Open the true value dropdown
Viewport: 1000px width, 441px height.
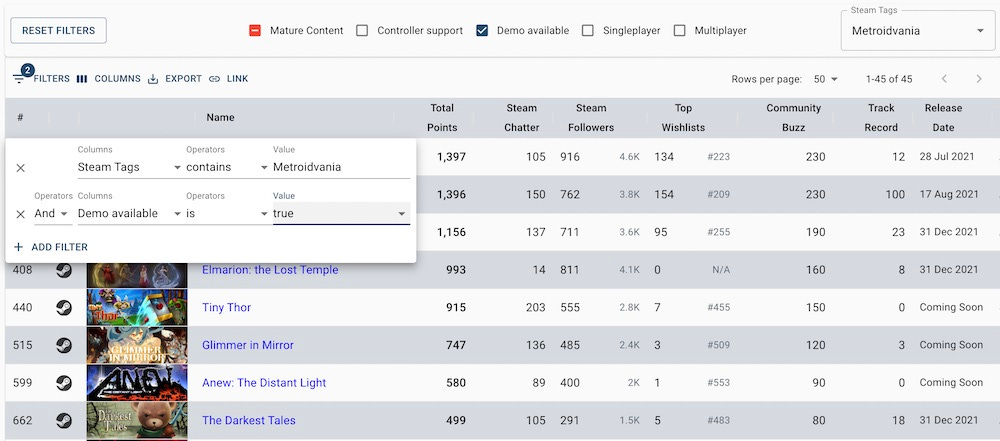click(x=341, y=213)
